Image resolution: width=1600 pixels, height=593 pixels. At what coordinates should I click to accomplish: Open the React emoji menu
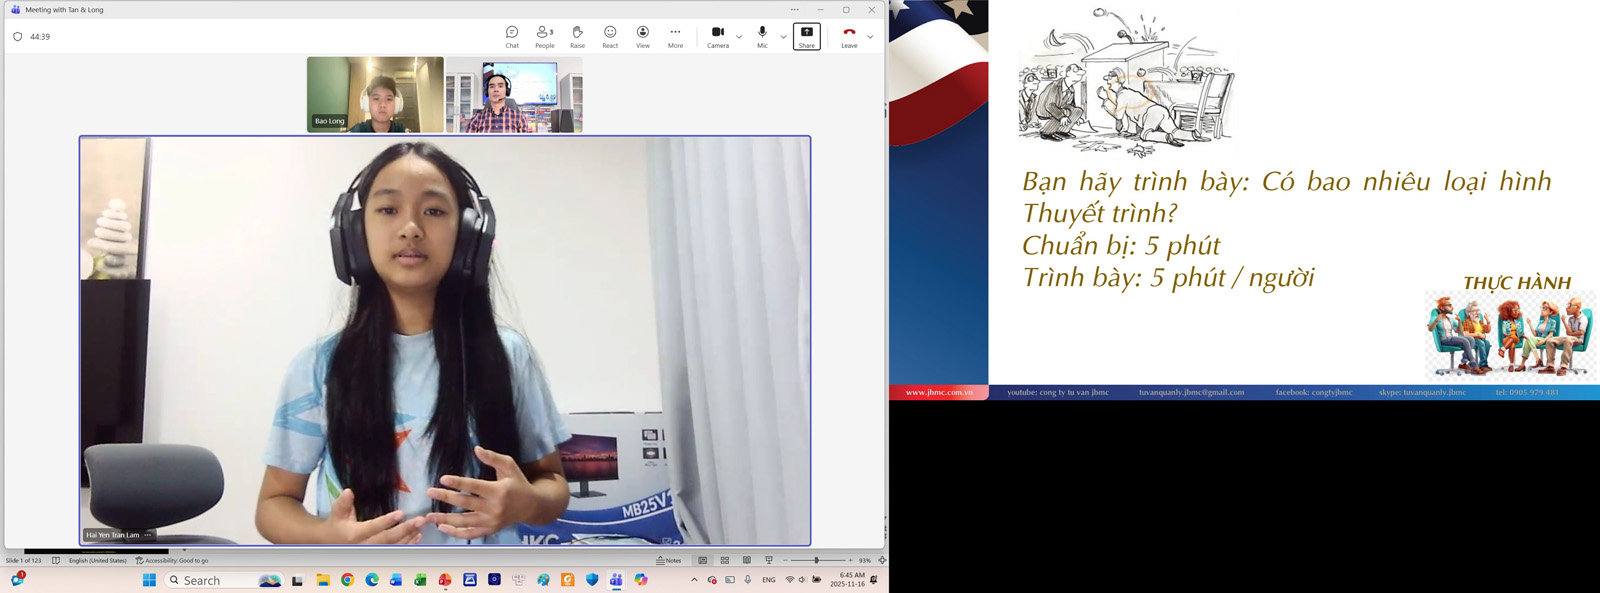[610, 36]
